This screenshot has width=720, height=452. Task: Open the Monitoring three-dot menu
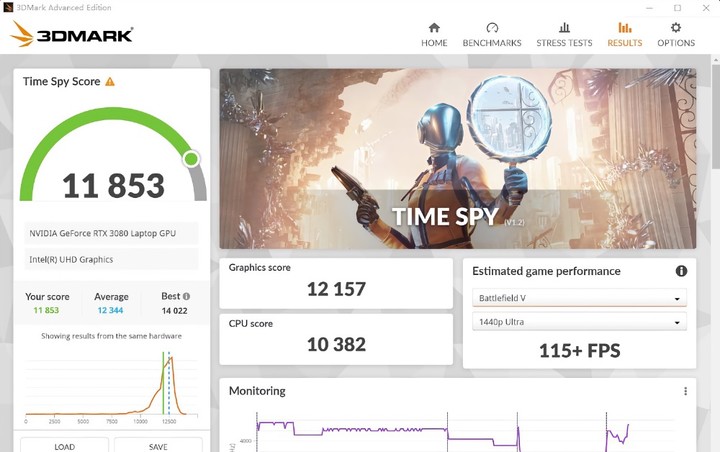pyautogui.click(x=685, y=391)
